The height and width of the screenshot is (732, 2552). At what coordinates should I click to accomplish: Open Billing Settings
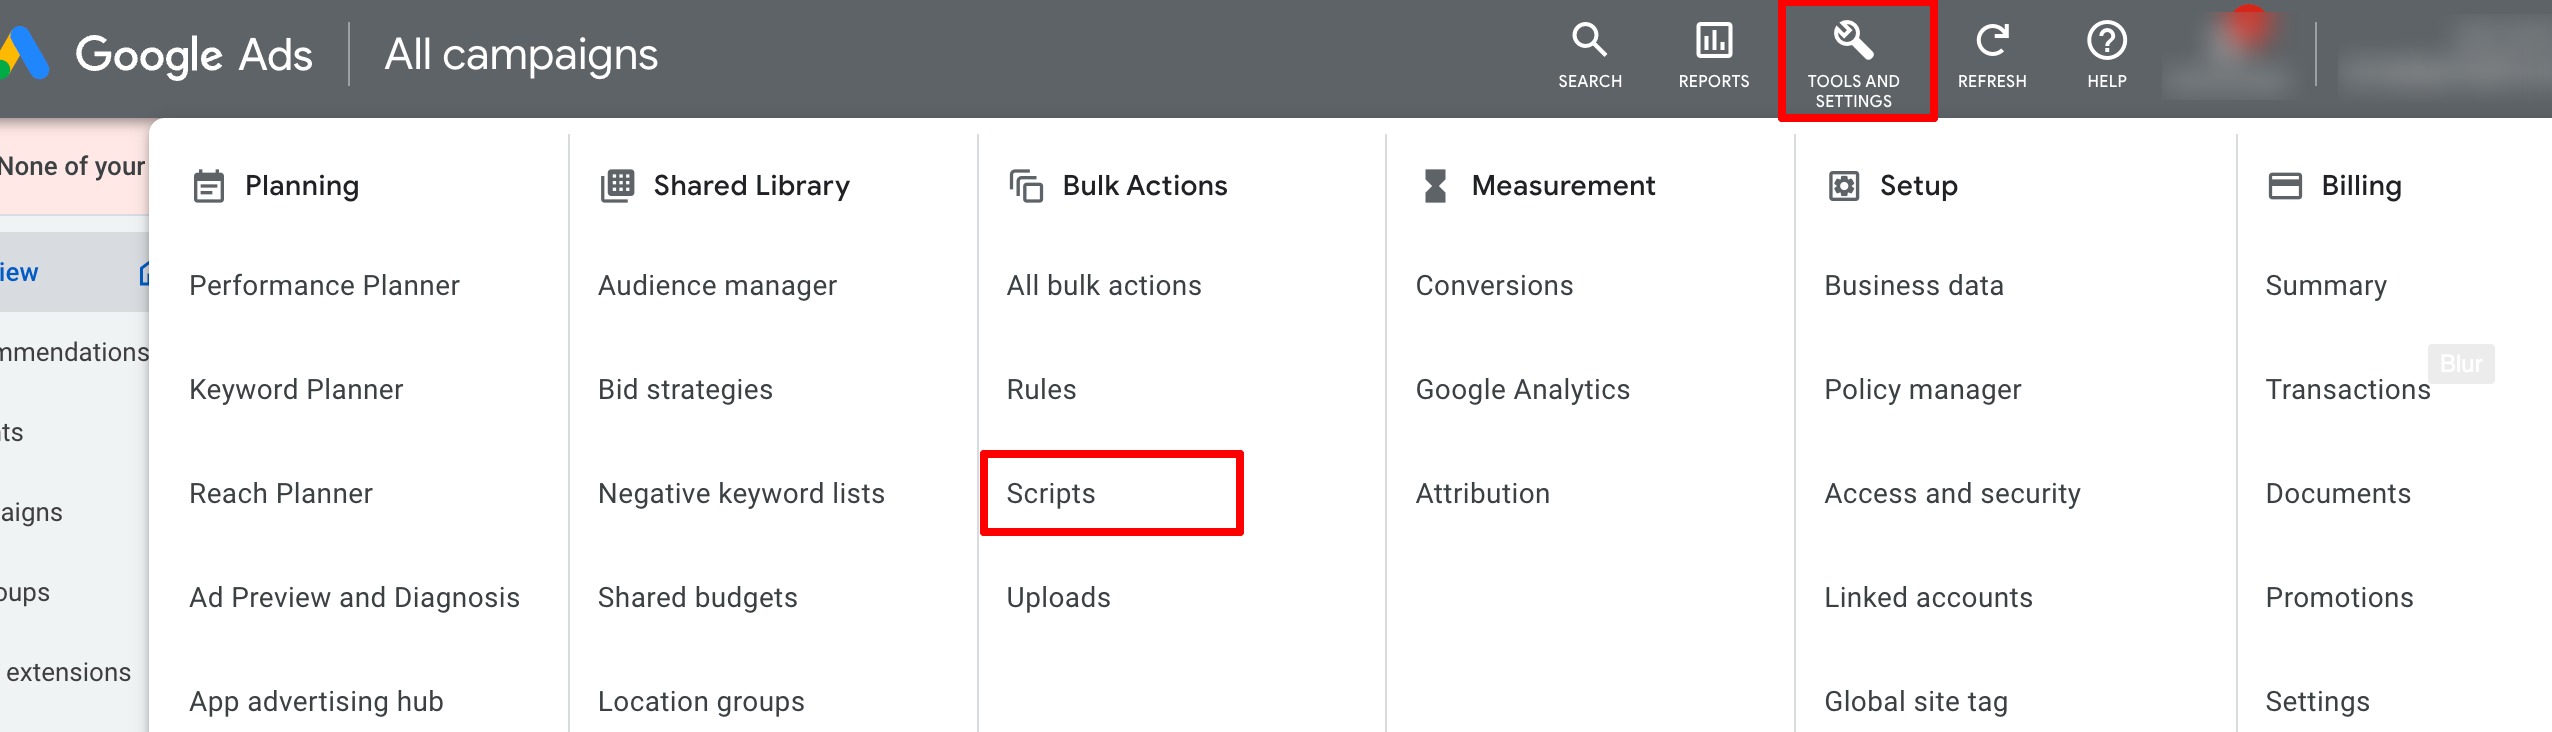click(x=2317, y=702)
